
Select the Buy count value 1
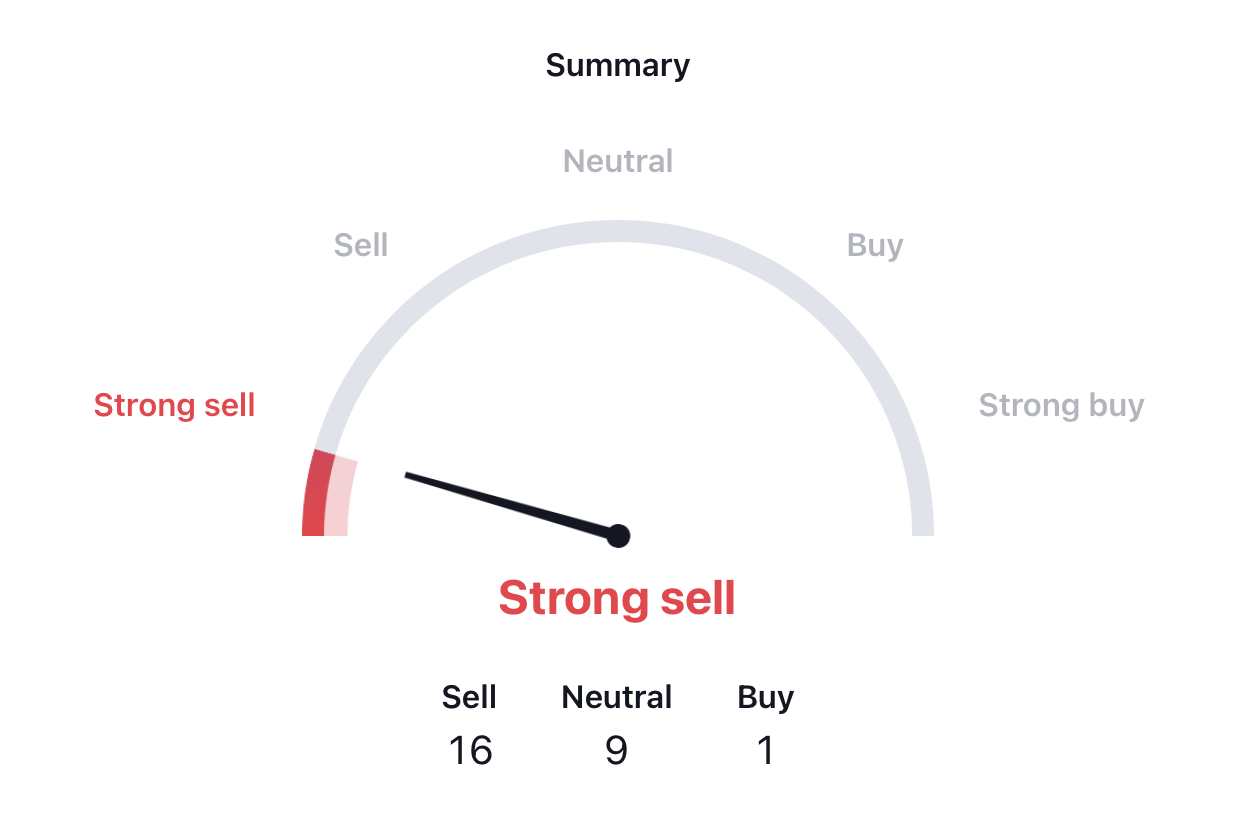coord(765,750)
